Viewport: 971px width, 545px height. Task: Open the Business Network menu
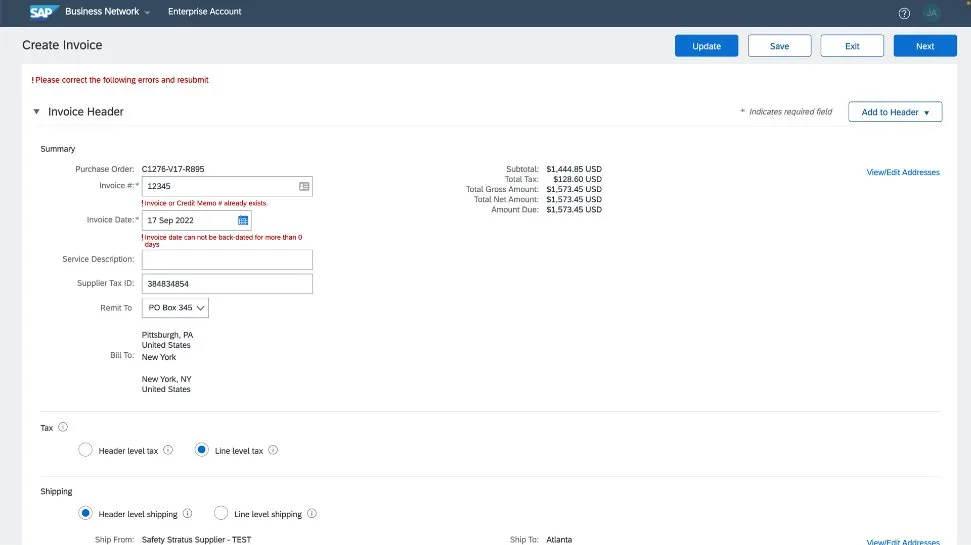coord(107,12)
